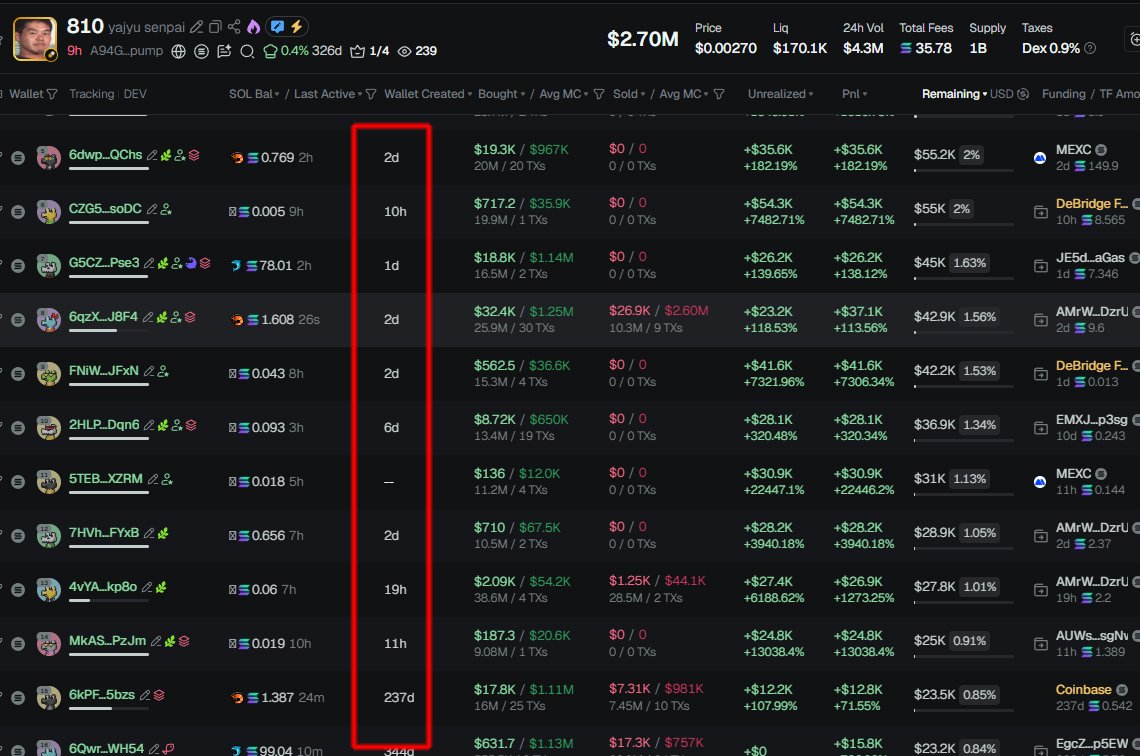Open wallet link 2HLP...Dqn6
Image resolution: width=1140 pixels, height=756 pixels.
coord(104,425)
